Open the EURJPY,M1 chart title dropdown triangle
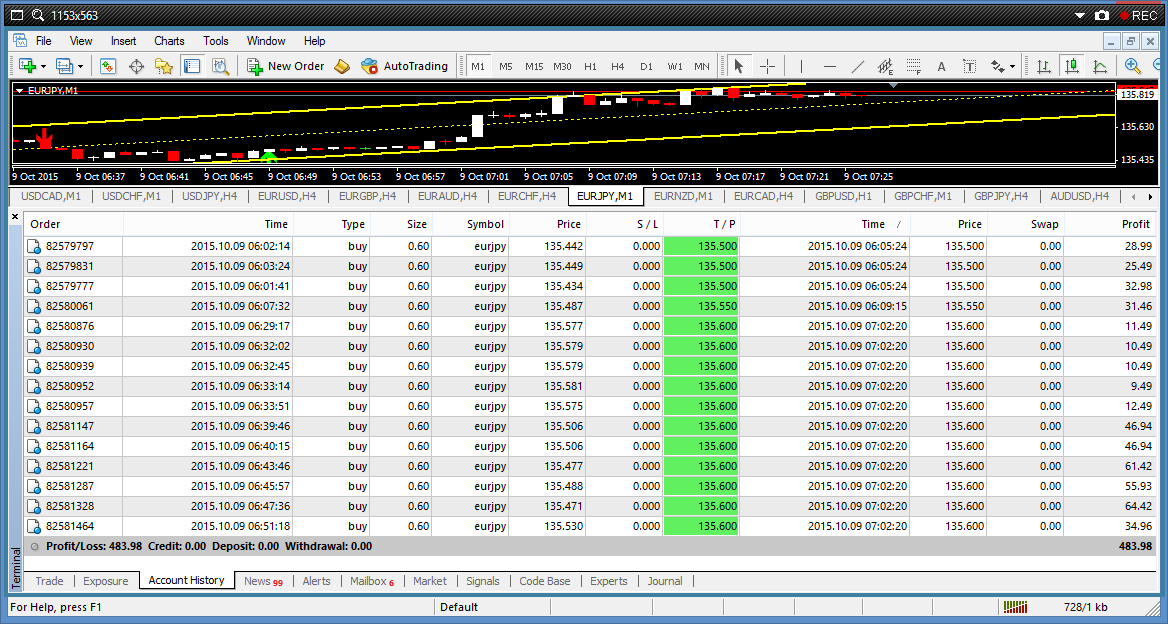Image resolution: width=1168 pixels, height=624 pixels. pos(20,91)
